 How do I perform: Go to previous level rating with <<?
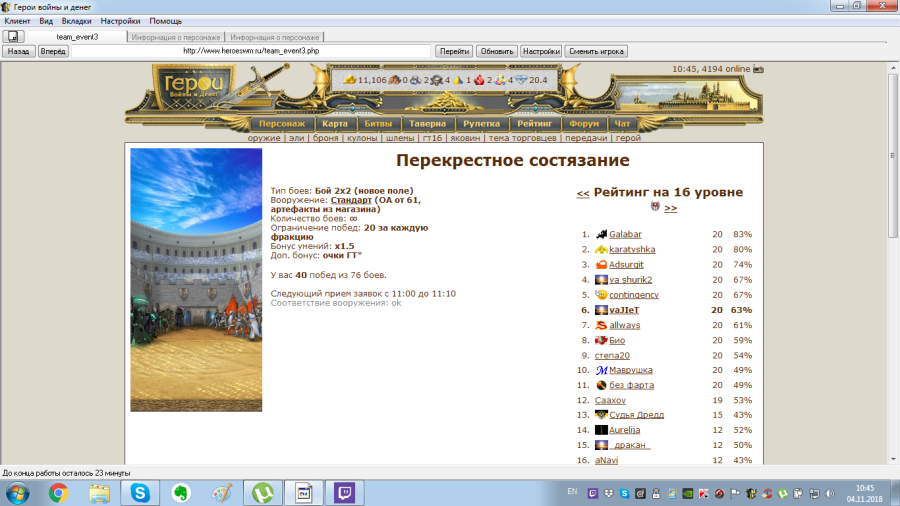[583, 193]
